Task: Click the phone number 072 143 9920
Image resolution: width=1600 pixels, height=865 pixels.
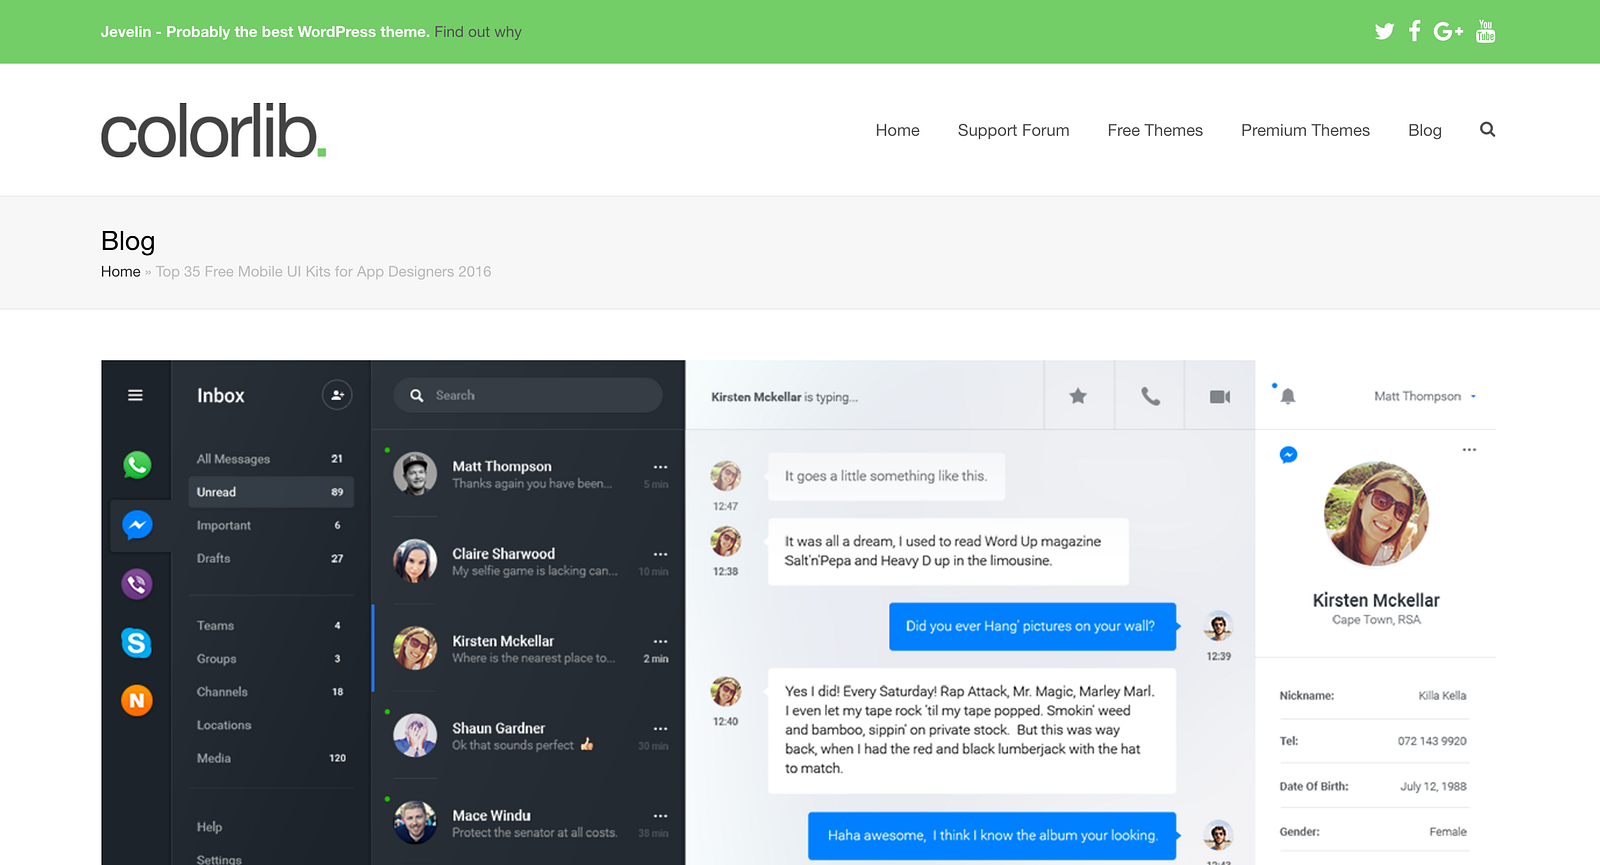Action: click(x=1432, y=741)
